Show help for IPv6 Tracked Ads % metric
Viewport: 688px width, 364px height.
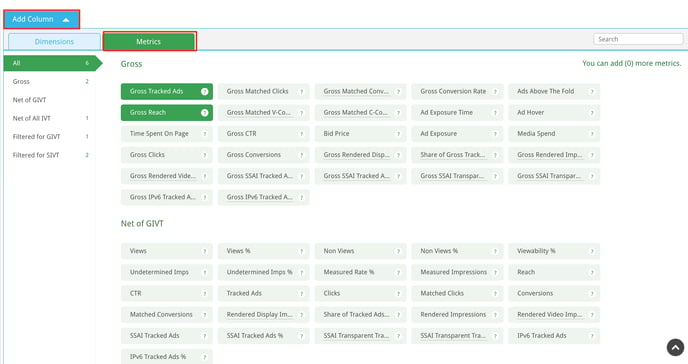point(204,357)
